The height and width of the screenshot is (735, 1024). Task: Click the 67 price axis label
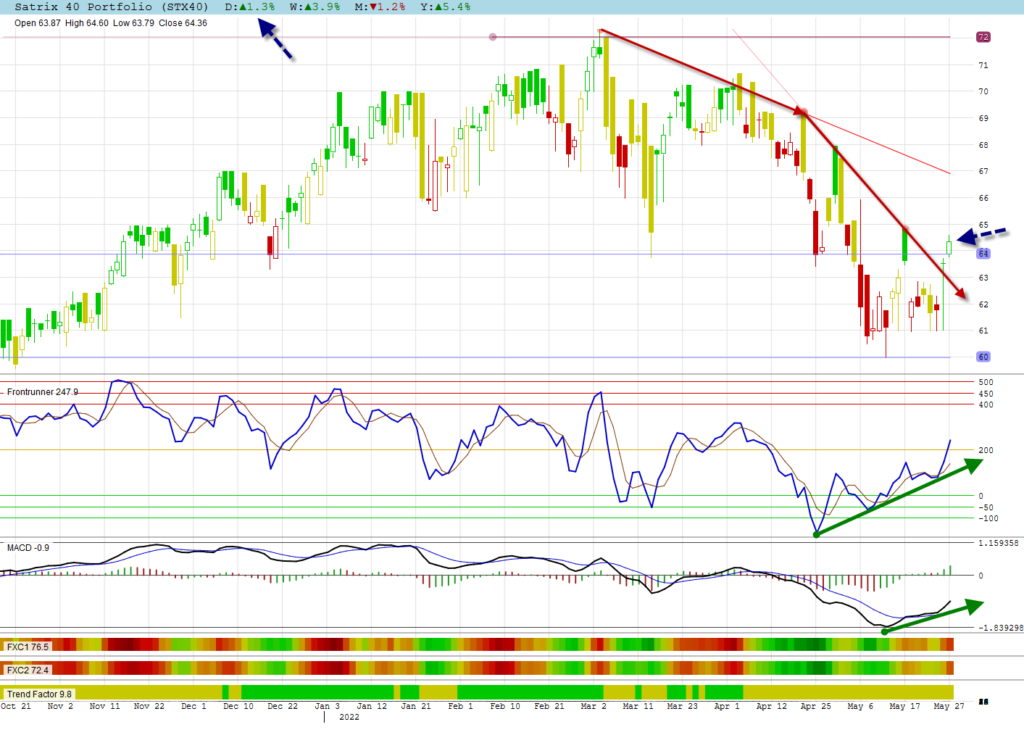click(984, 171)
